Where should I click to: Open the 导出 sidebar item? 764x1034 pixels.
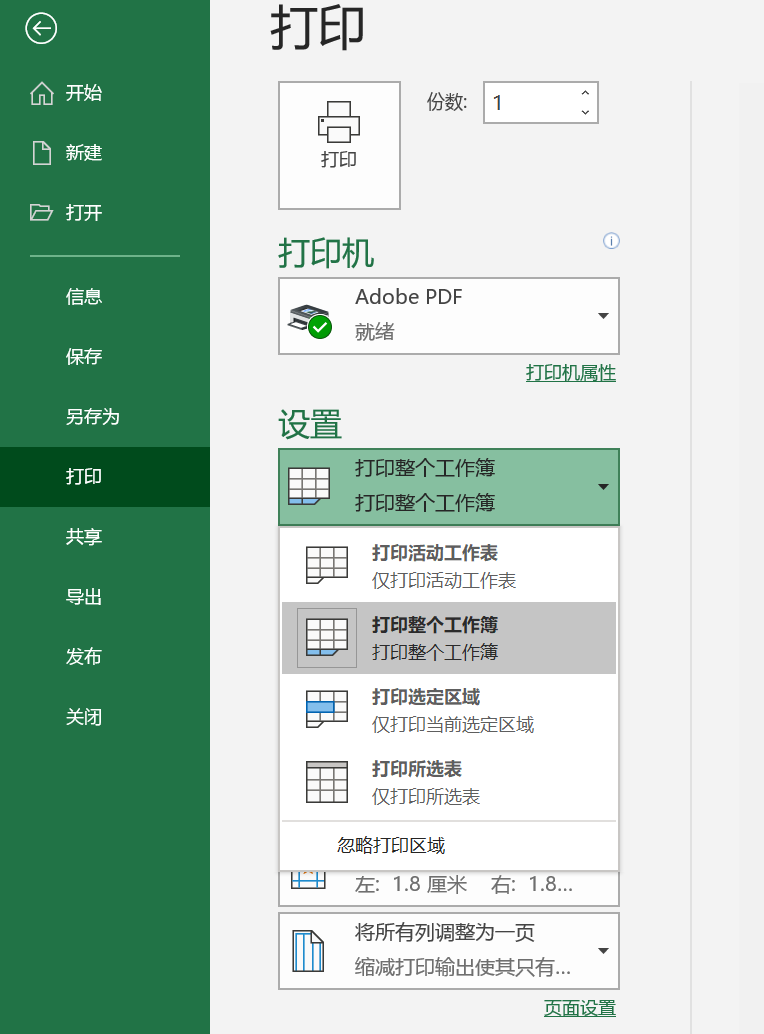point(105,597)
